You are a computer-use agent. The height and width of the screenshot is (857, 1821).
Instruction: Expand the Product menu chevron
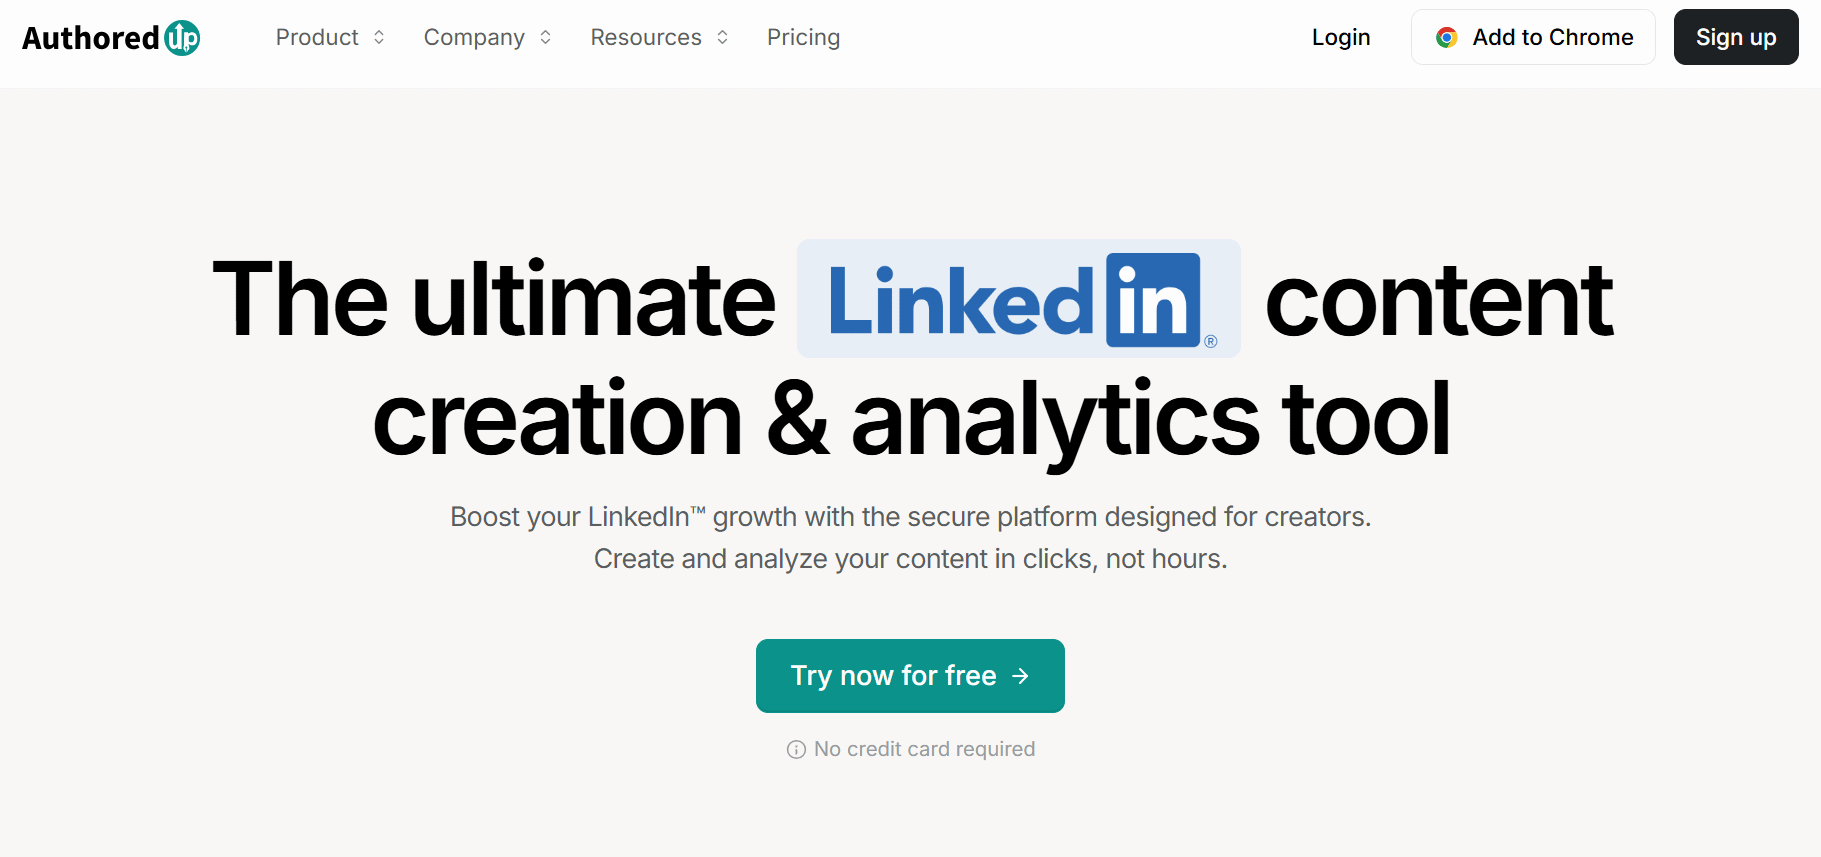pos(379,38)
